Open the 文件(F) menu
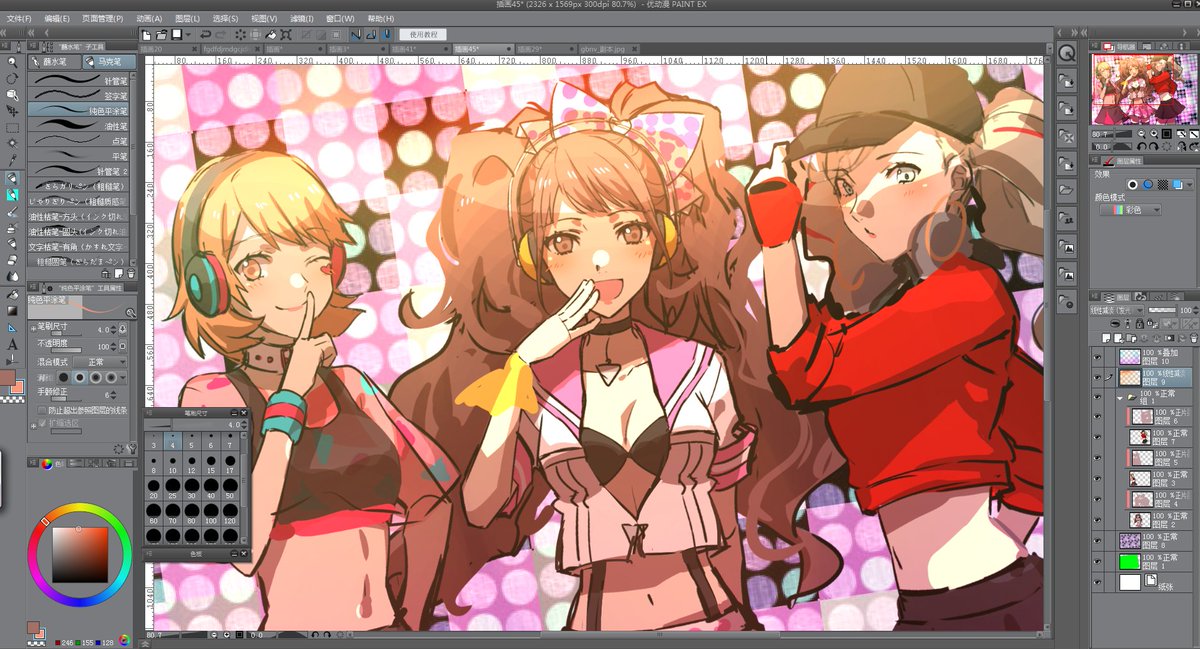Image resolution: width=1200 pixels, height=649 pixels. (18, 18)
